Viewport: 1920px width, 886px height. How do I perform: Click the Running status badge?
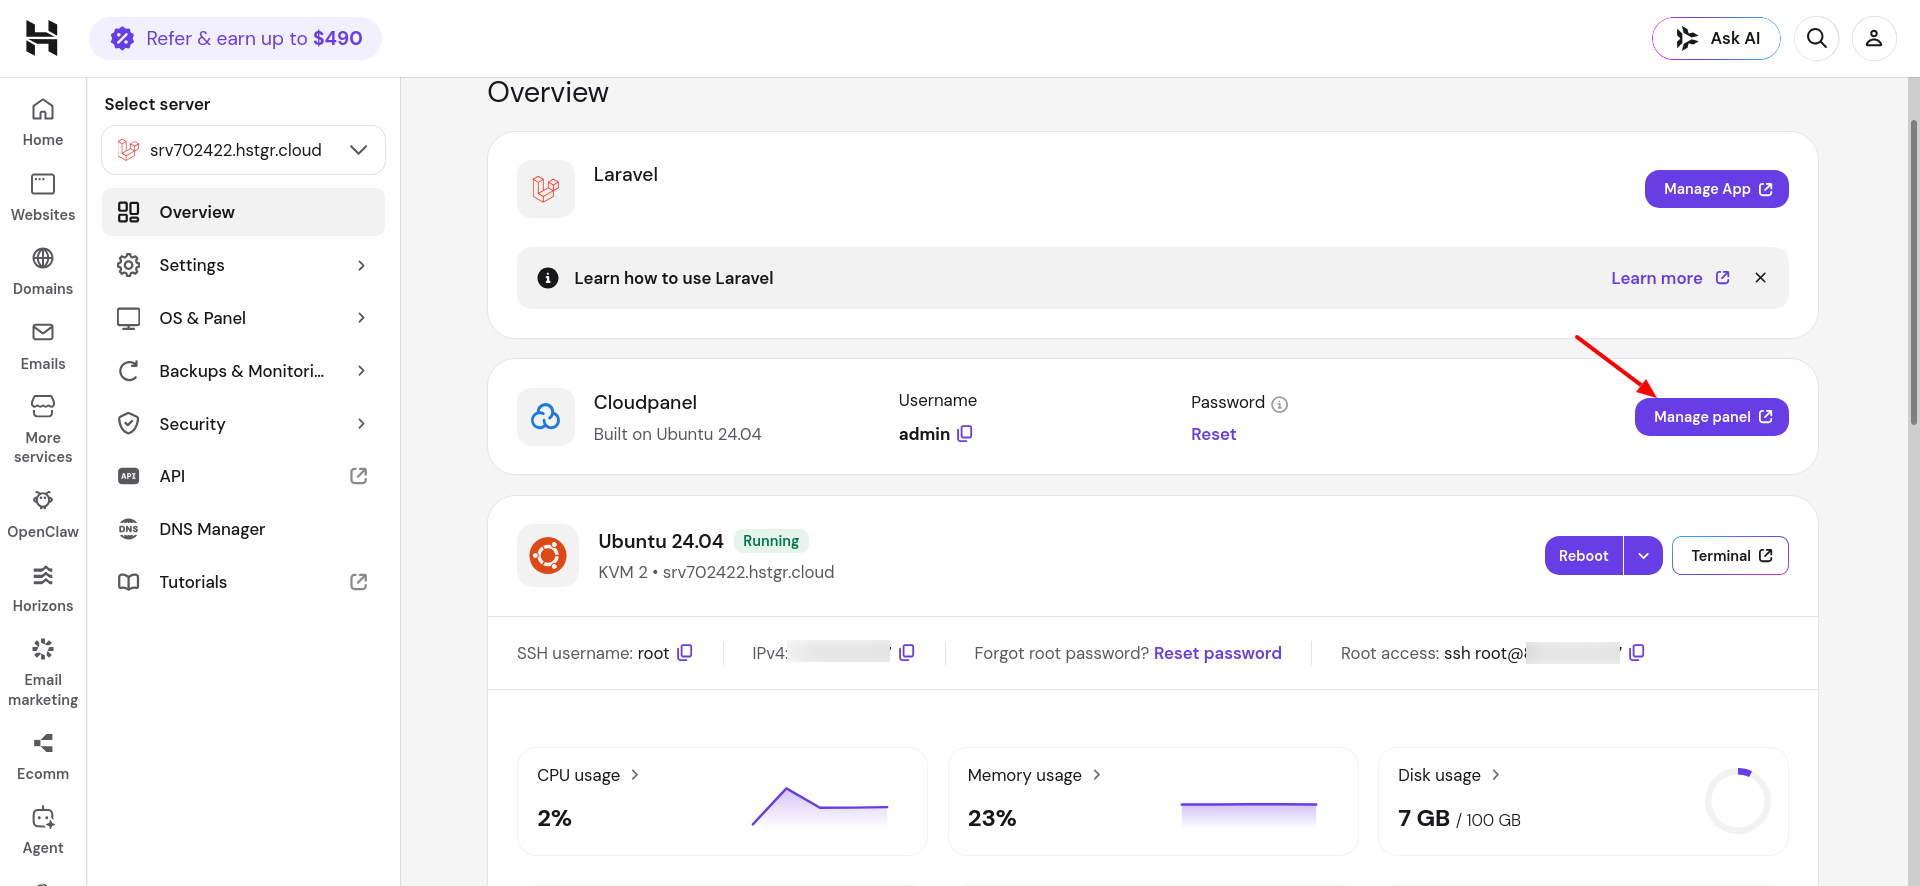[771, 541]
